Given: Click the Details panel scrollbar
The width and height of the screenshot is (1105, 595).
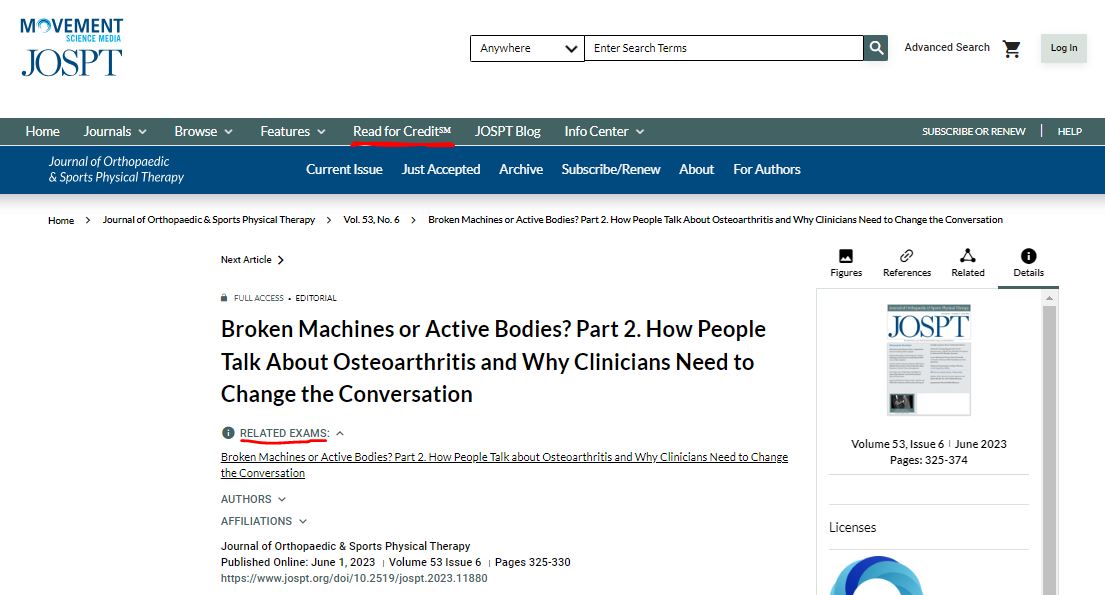Looking at the screenshot, I should [1049, 451].
